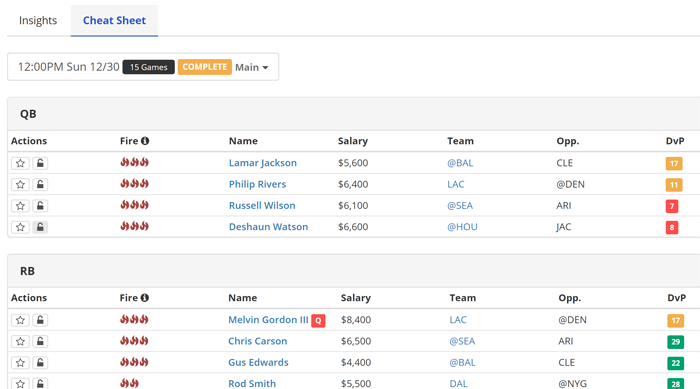This screenshot has width=700, height=389.
Task: Star Gus Edwards as a favorite
Action: [x=21, y=363]
